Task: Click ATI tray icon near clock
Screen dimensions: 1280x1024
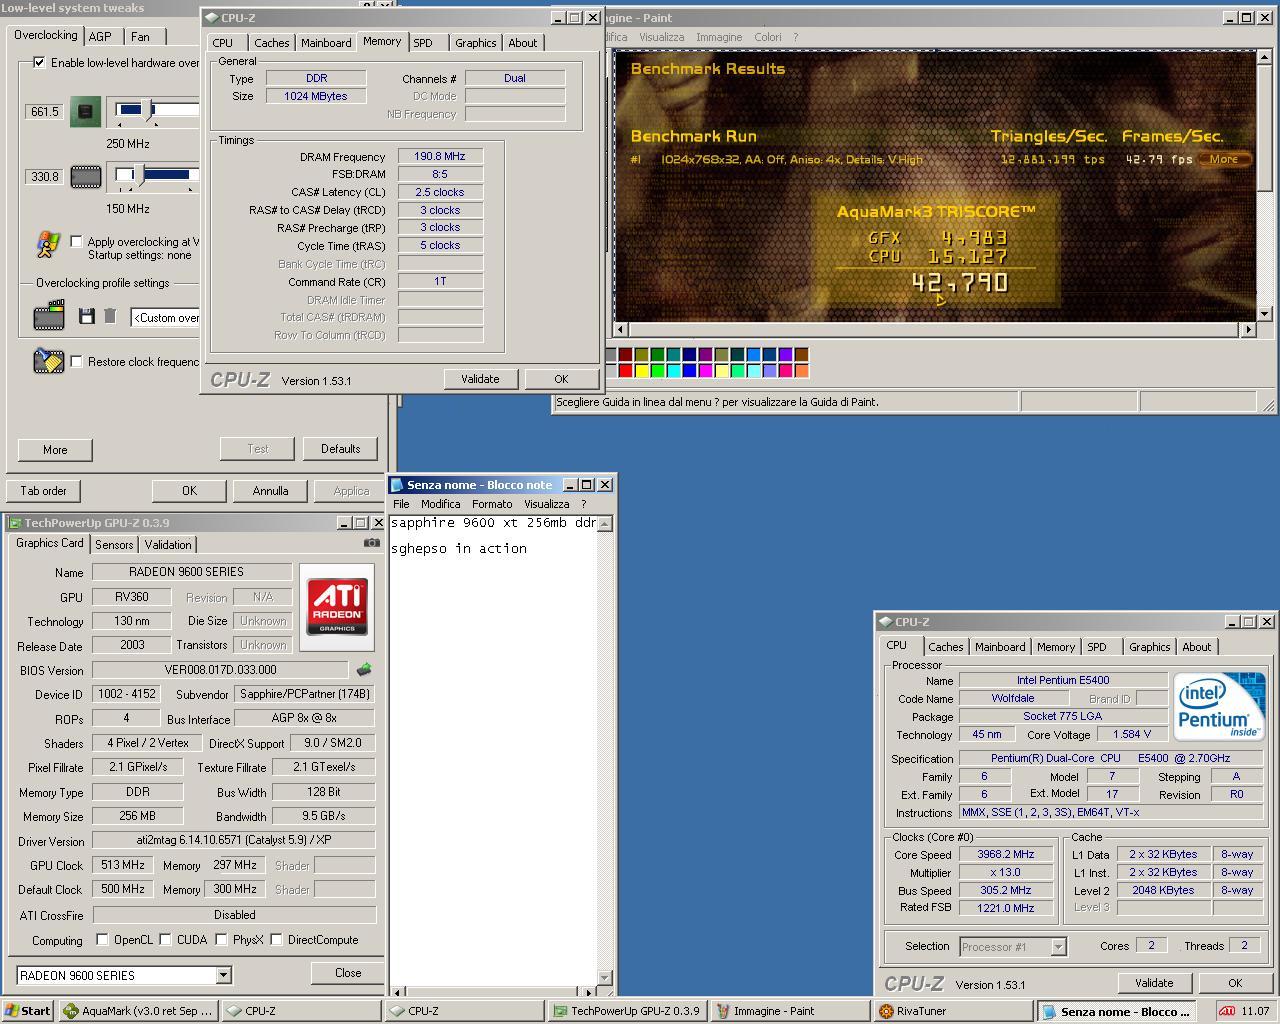Action: tap(1227, 1011)
